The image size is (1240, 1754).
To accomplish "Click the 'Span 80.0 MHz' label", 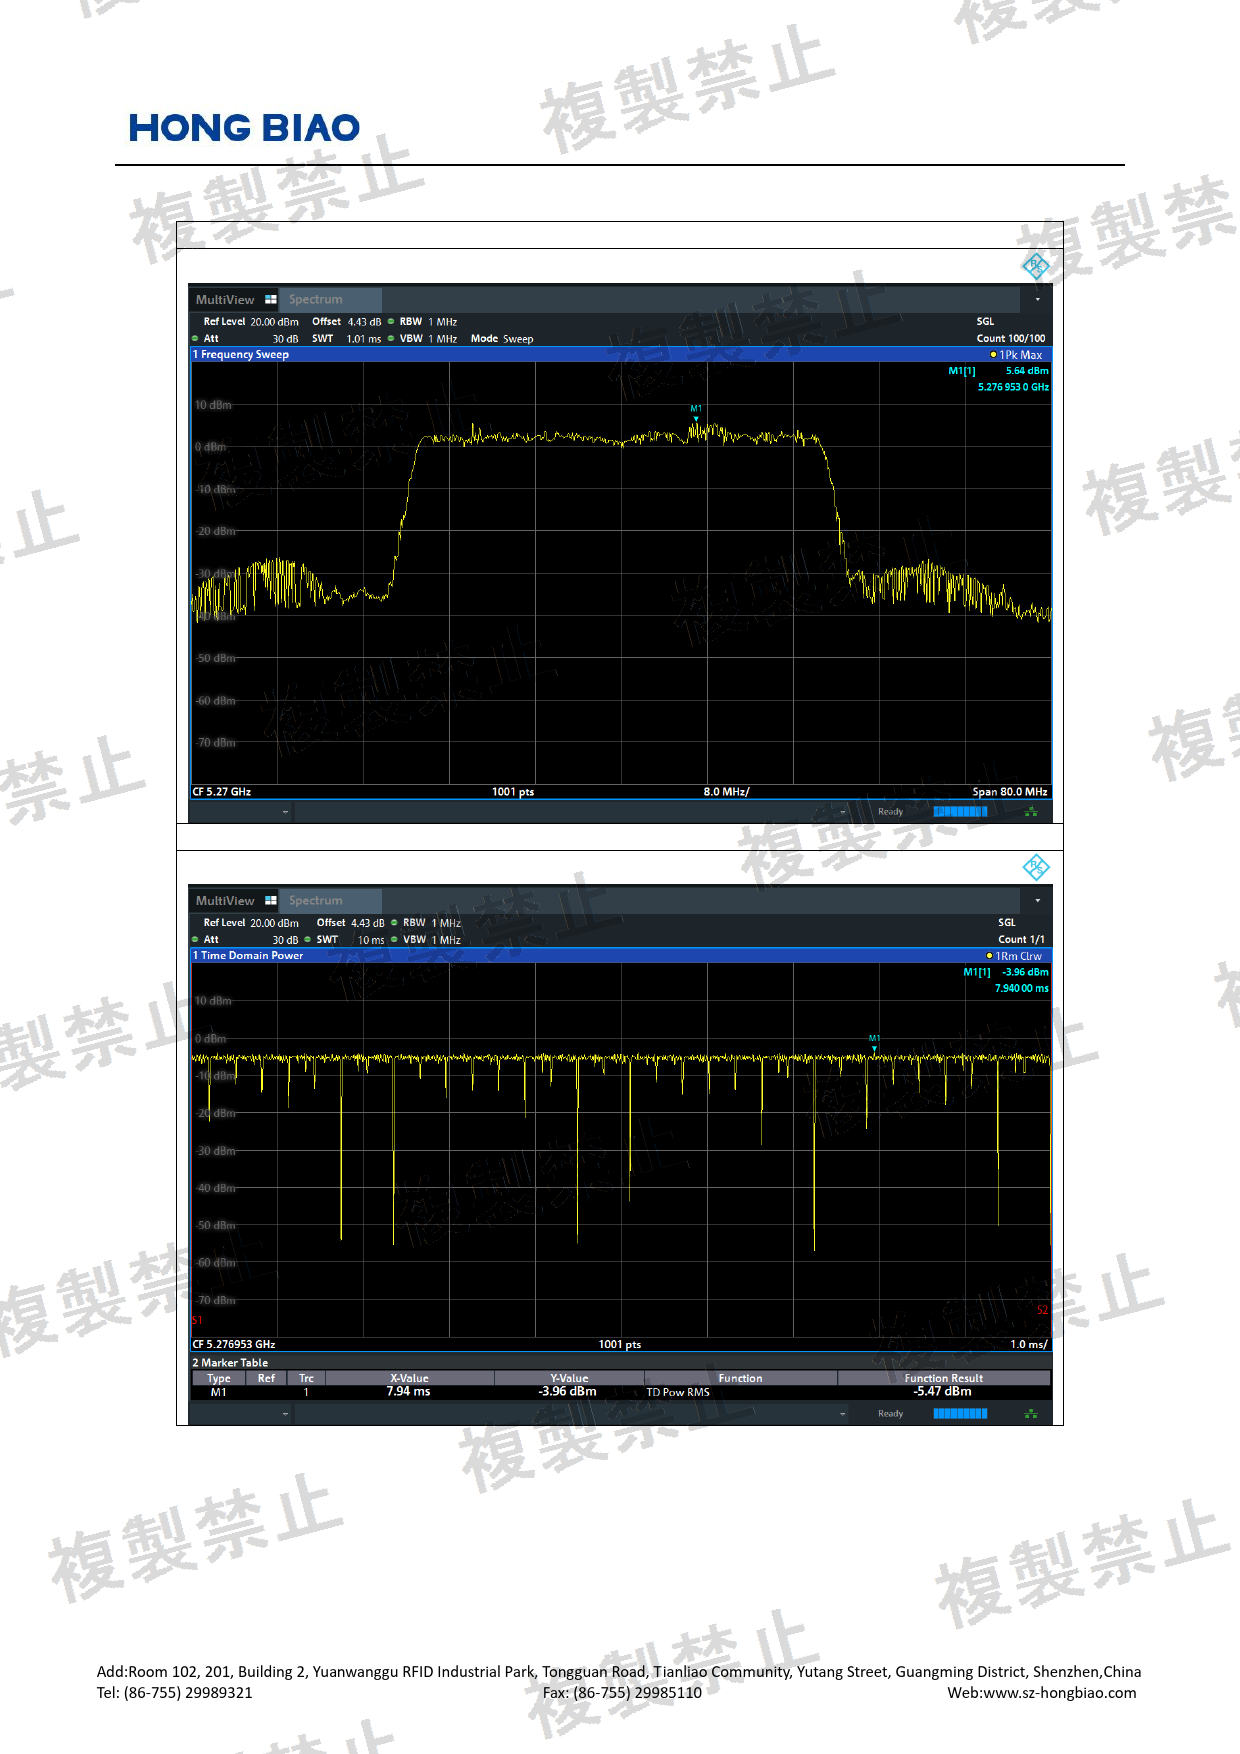I will 1010,792.
